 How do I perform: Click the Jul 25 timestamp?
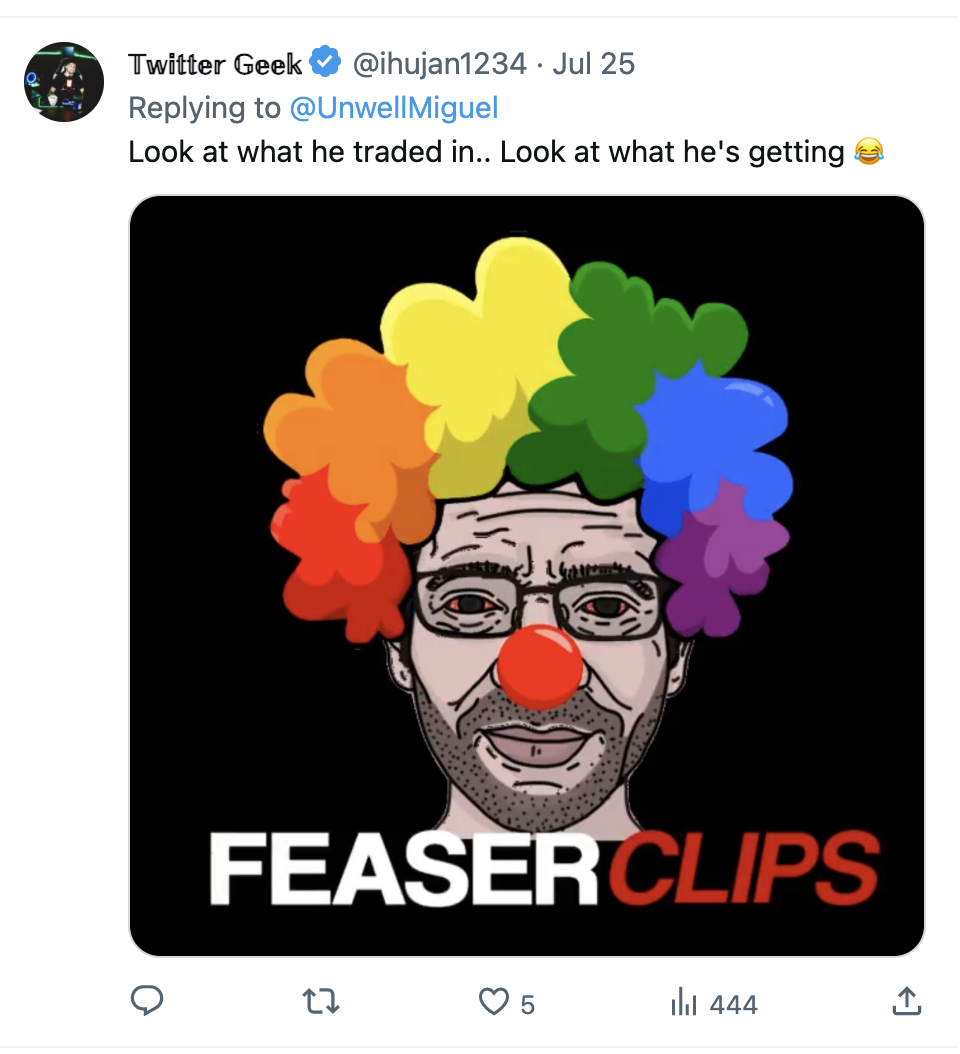coord(593,64)
